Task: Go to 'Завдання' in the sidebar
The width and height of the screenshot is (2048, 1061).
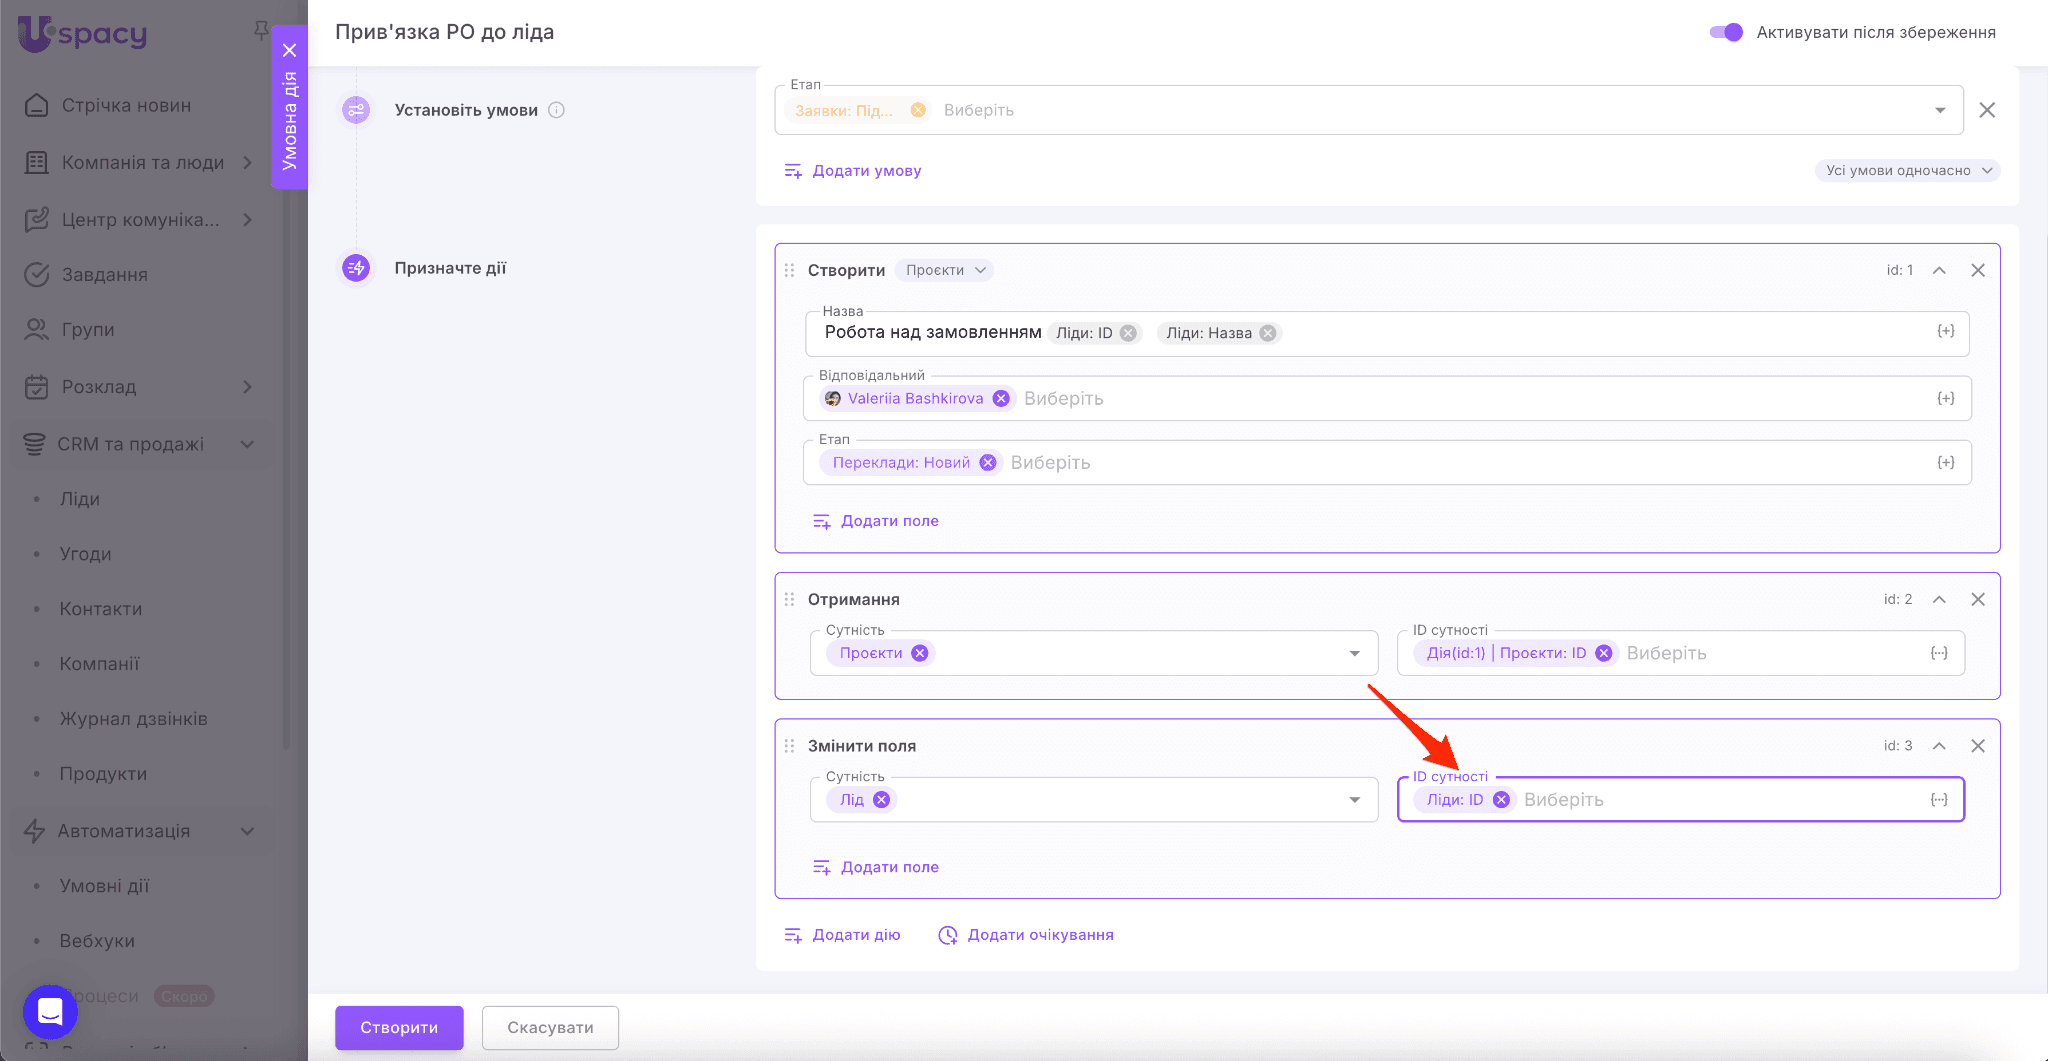Action: (x=104, y=274)
